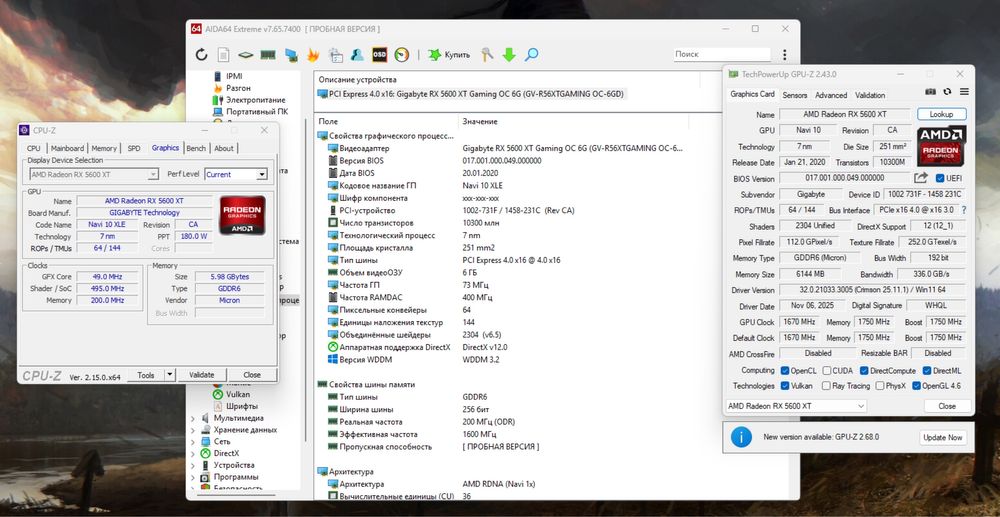Screen dimensions: 1000x517
Task: Click the magnifier search toolbar icon
Action: [x=531, y=55]
